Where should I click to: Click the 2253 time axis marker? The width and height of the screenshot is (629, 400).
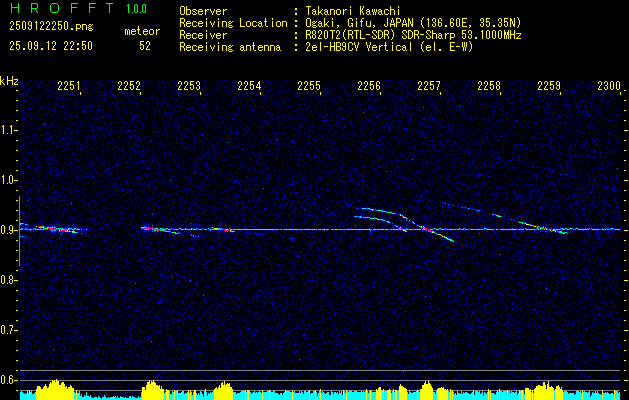189,86
